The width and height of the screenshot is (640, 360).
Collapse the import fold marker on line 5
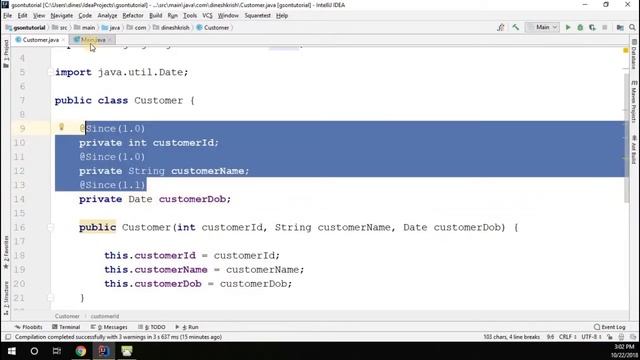coord(50,72)
